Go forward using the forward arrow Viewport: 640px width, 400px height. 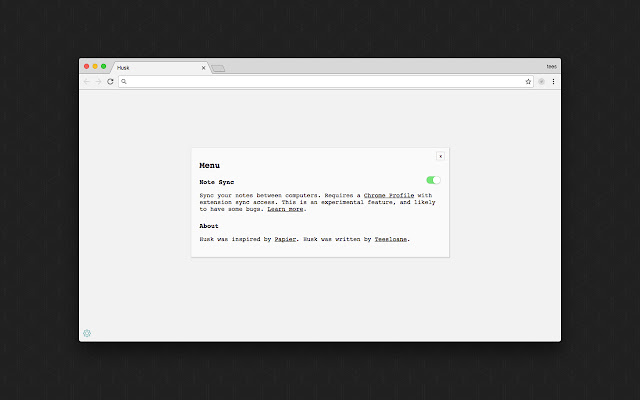(x=98, y=82)
